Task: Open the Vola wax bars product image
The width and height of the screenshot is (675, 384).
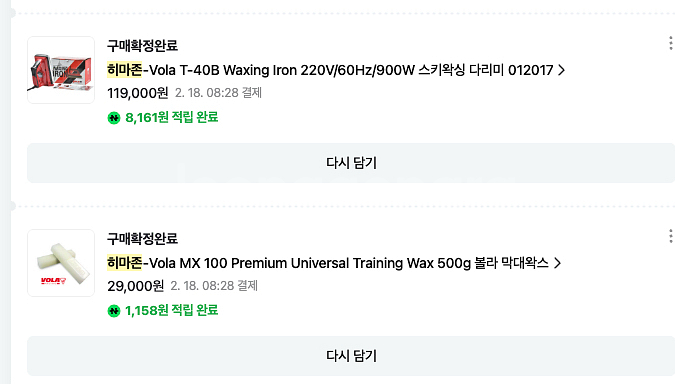Action: point(61,263)
